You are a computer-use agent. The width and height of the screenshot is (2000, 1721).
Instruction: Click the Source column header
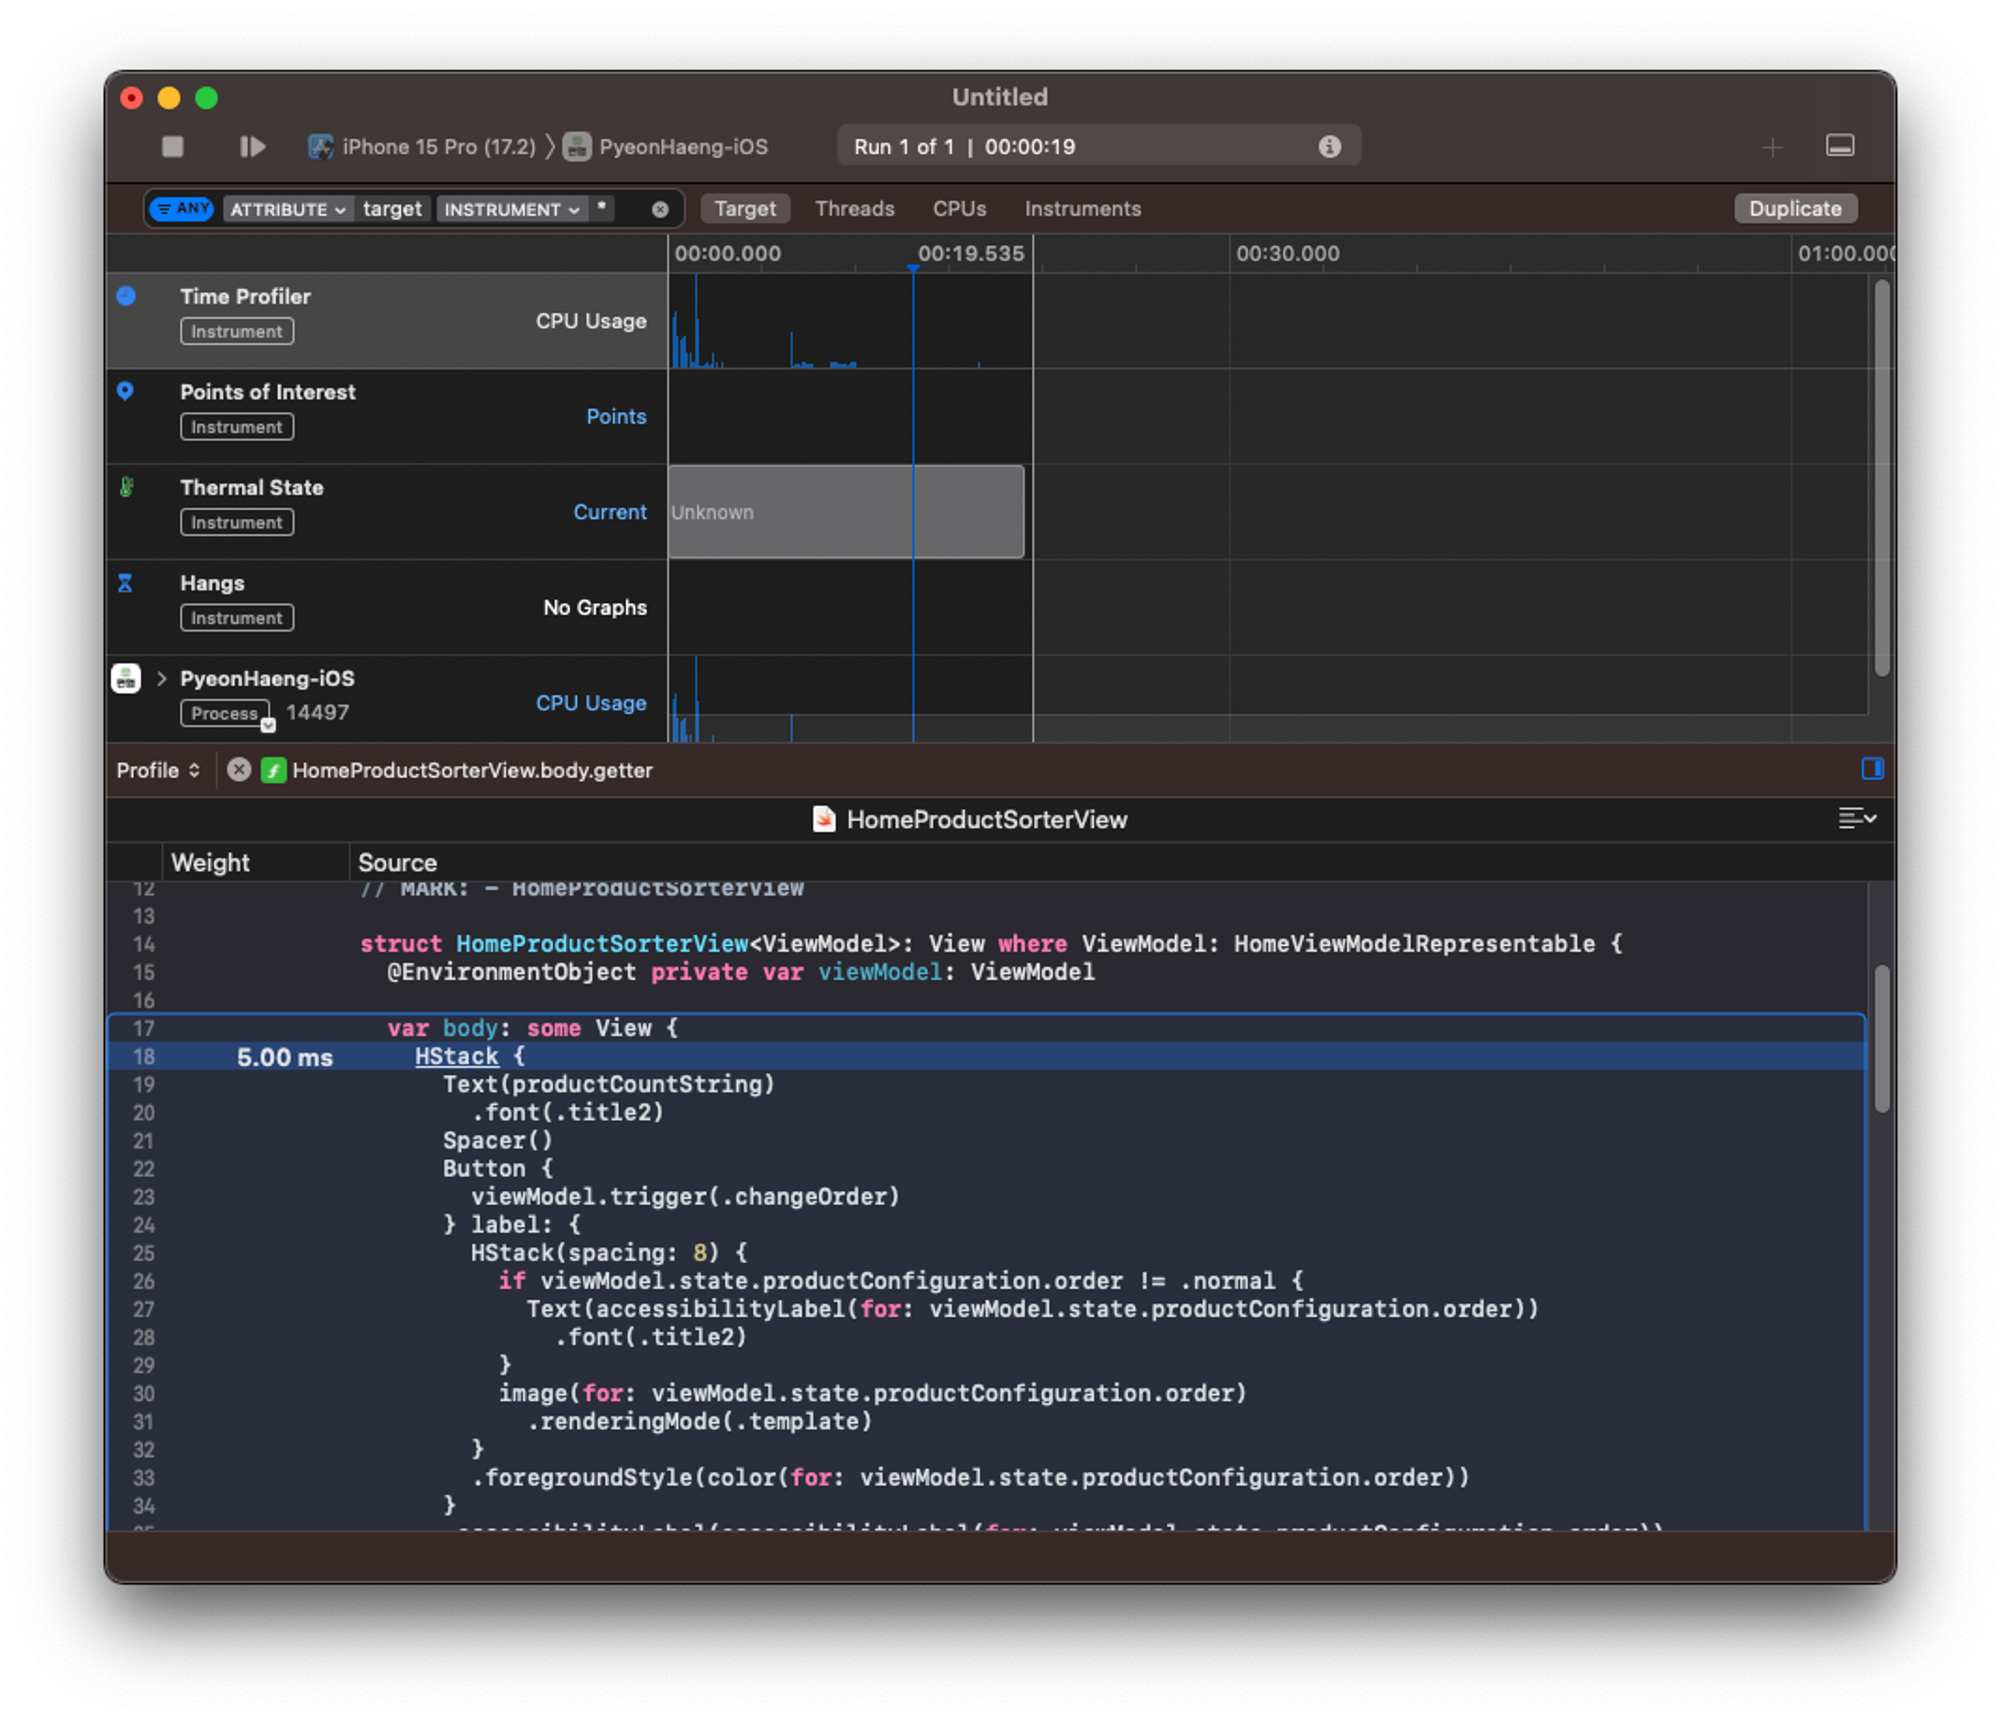397,862
